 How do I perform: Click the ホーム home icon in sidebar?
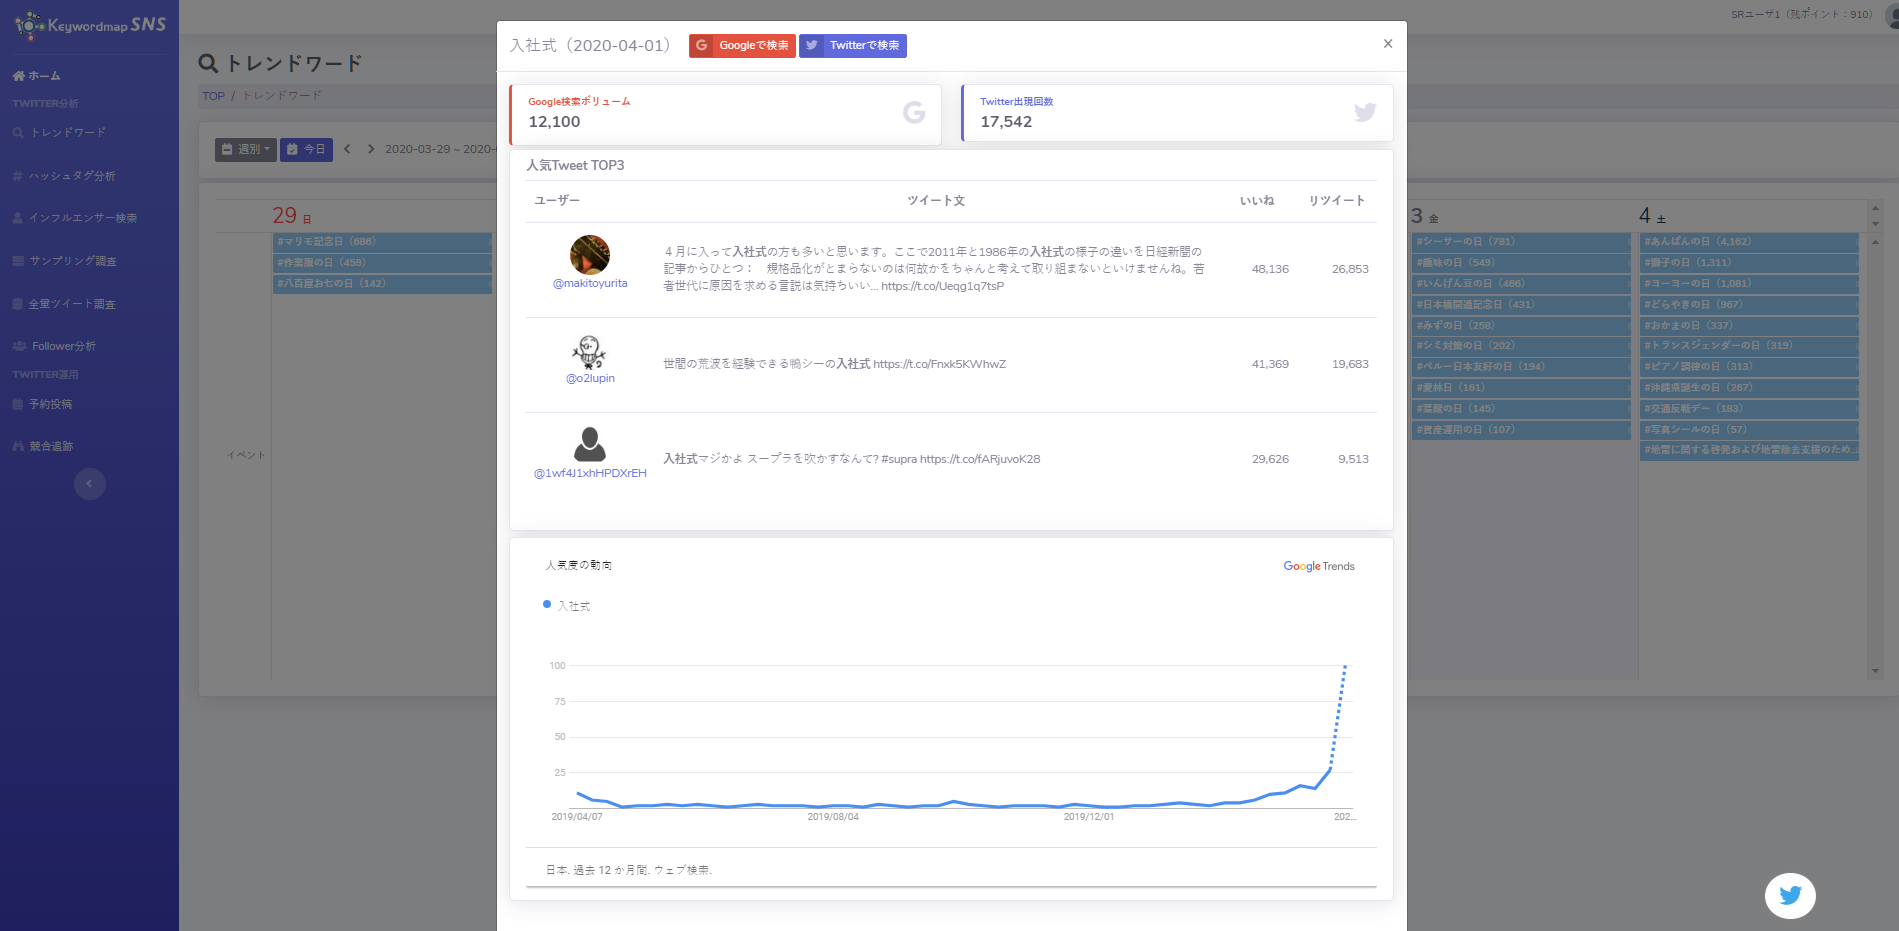pos(19,76)
